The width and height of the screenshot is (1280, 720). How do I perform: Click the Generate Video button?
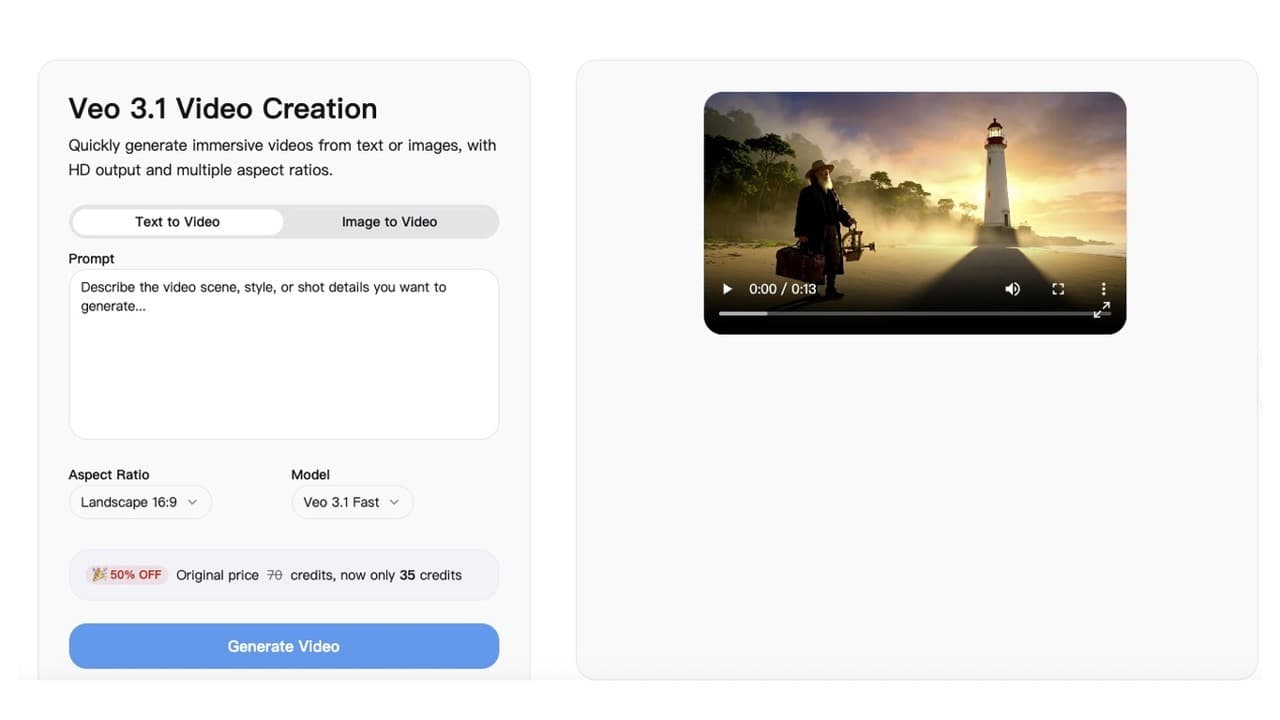[283, 646]
